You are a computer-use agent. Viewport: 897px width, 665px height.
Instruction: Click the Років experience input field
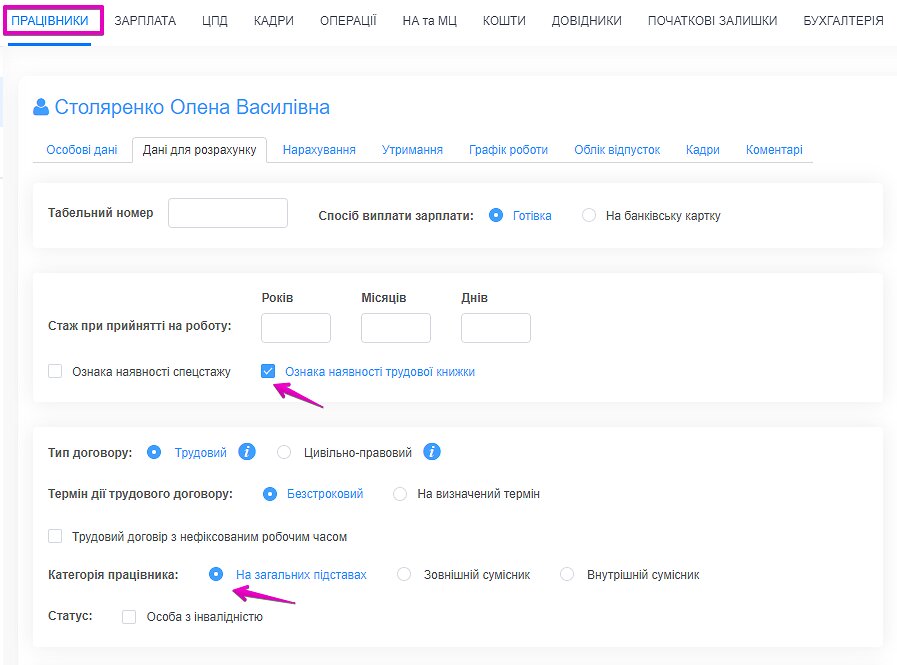(x=296, y=328)
